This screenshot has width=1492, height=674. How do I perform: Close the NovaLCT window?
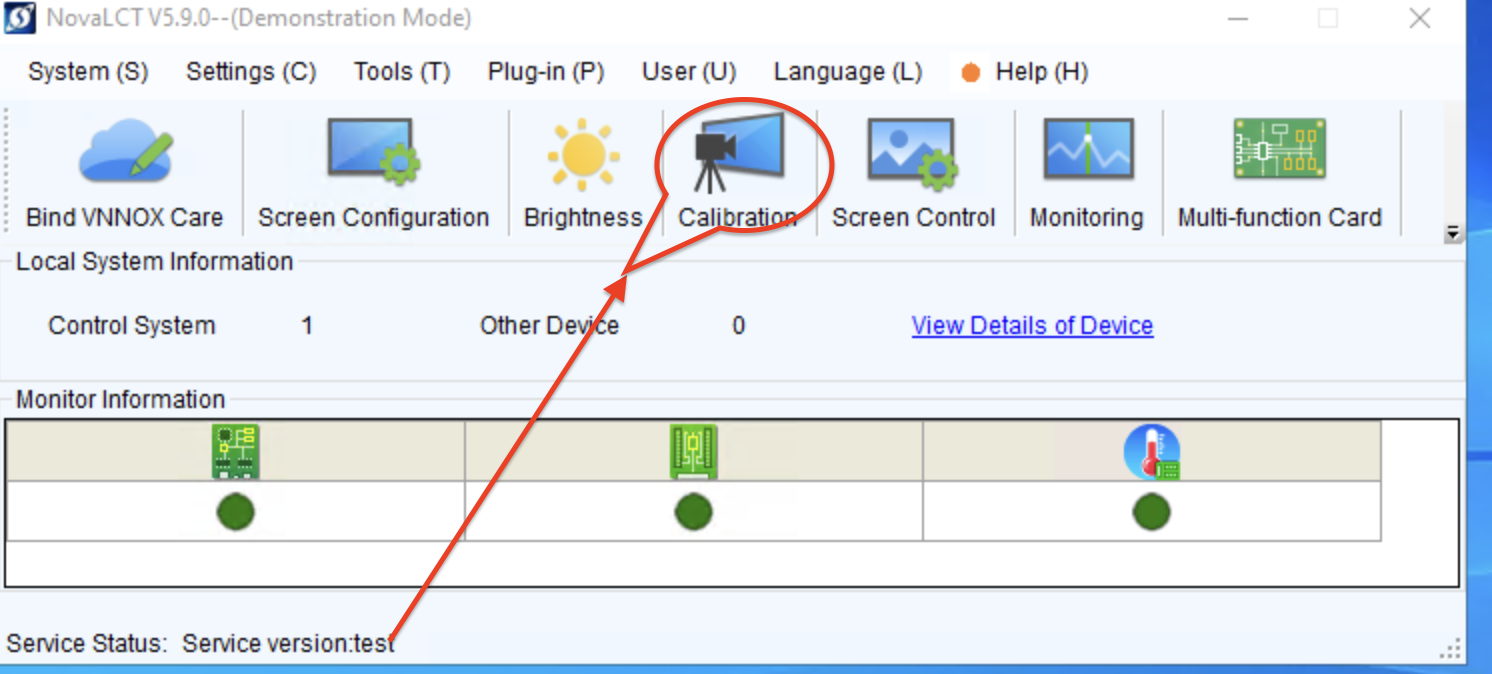[1419, 18]
